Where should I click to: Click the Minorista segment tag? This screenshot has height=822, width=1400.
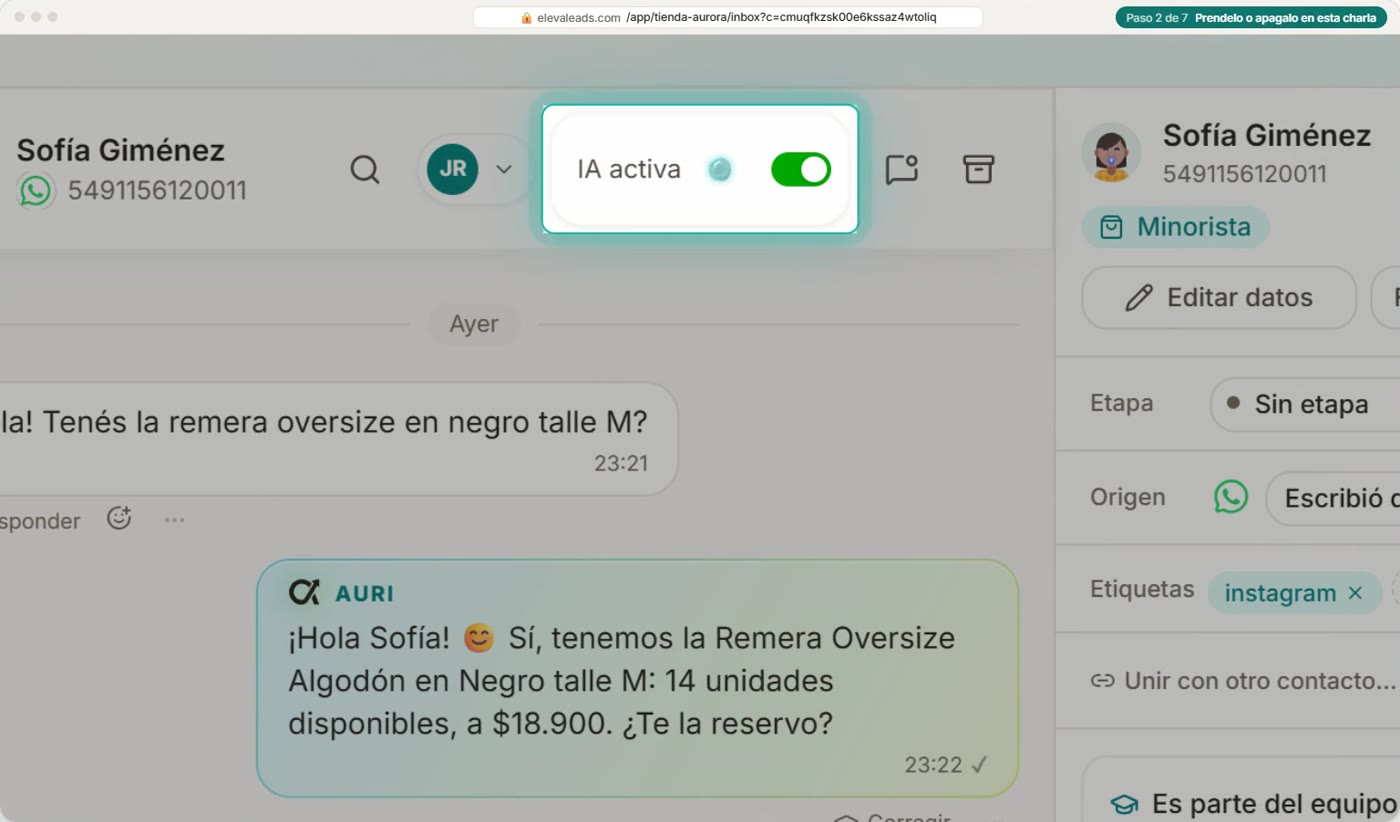pyautogui.click(x=1176, y=227)
